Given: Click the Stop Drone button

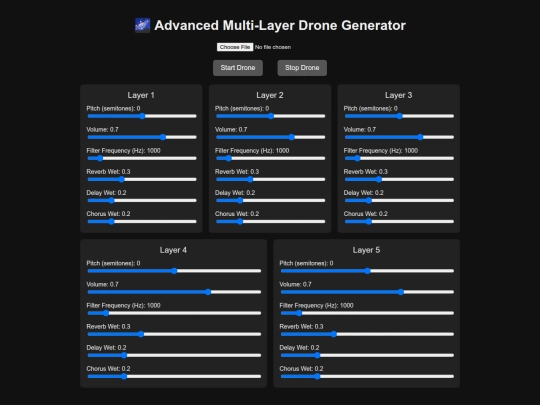Looking at the screenshot, I should tap(302, 68).
